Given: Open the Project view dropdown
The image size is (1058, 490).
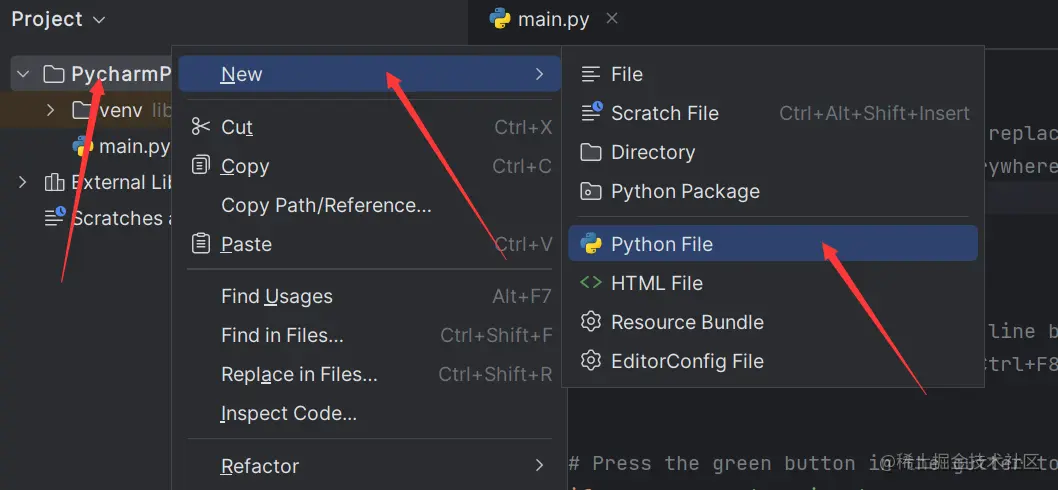Looking at the screenshot, I should 58,19.
